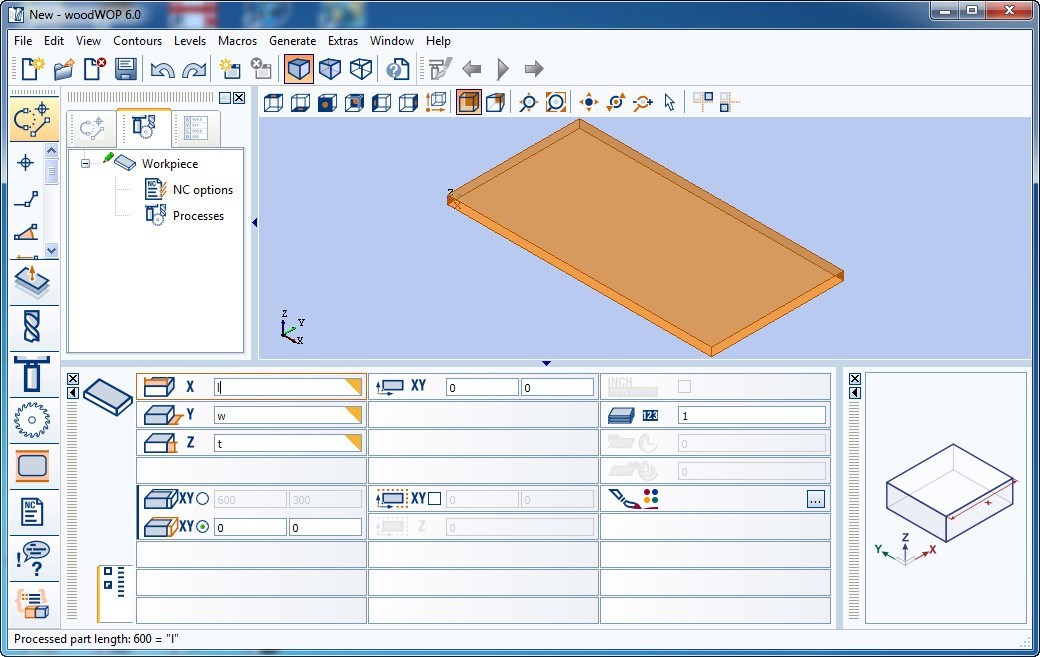Undo the last action
Viewport: 1040px width, 657px height.
pos(162,69)
